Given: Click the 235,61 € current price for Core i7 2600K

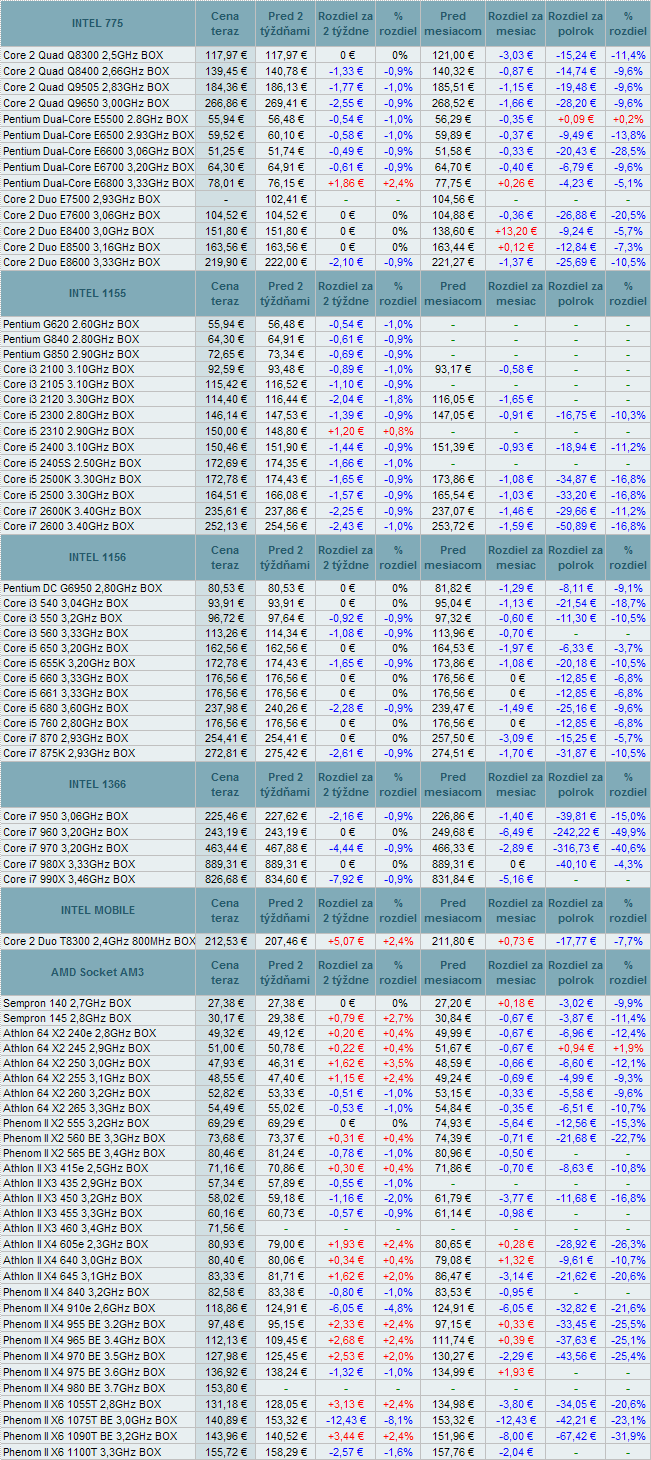Looking at the screenshot, I should click(225, 511).
